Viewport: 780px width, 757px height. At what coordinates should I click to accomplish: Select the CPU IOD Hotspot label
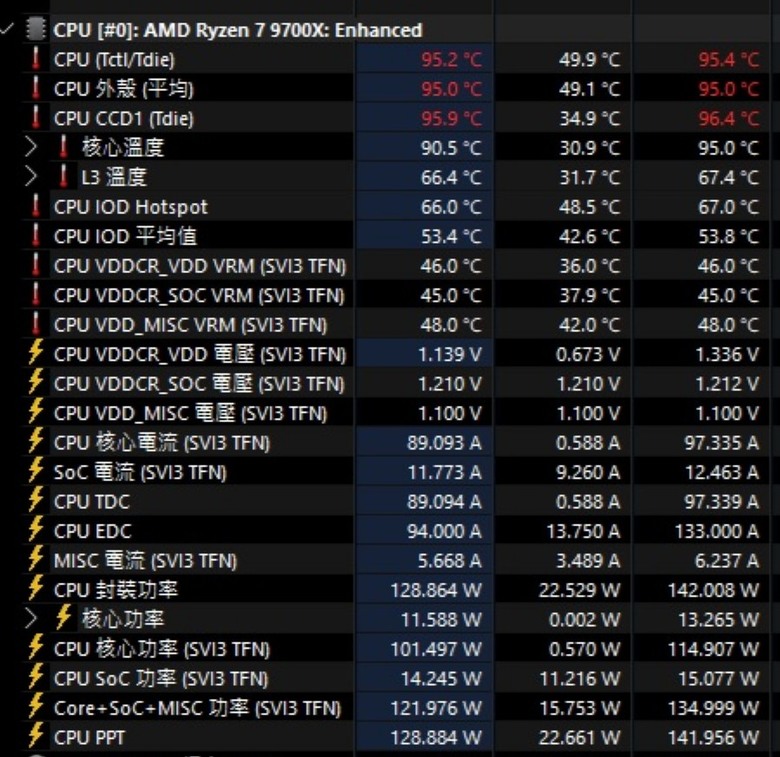pyautogui.click(x=130, y=207)
